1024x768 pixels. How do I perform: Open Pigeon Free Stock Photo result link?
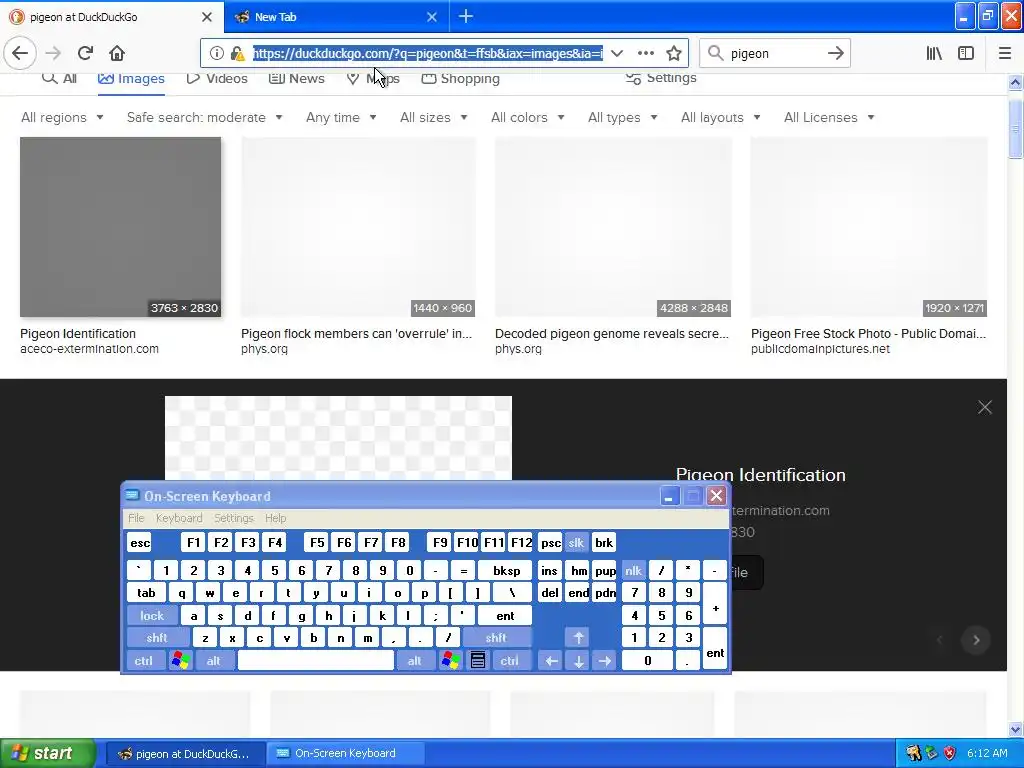tap(868, 334)
